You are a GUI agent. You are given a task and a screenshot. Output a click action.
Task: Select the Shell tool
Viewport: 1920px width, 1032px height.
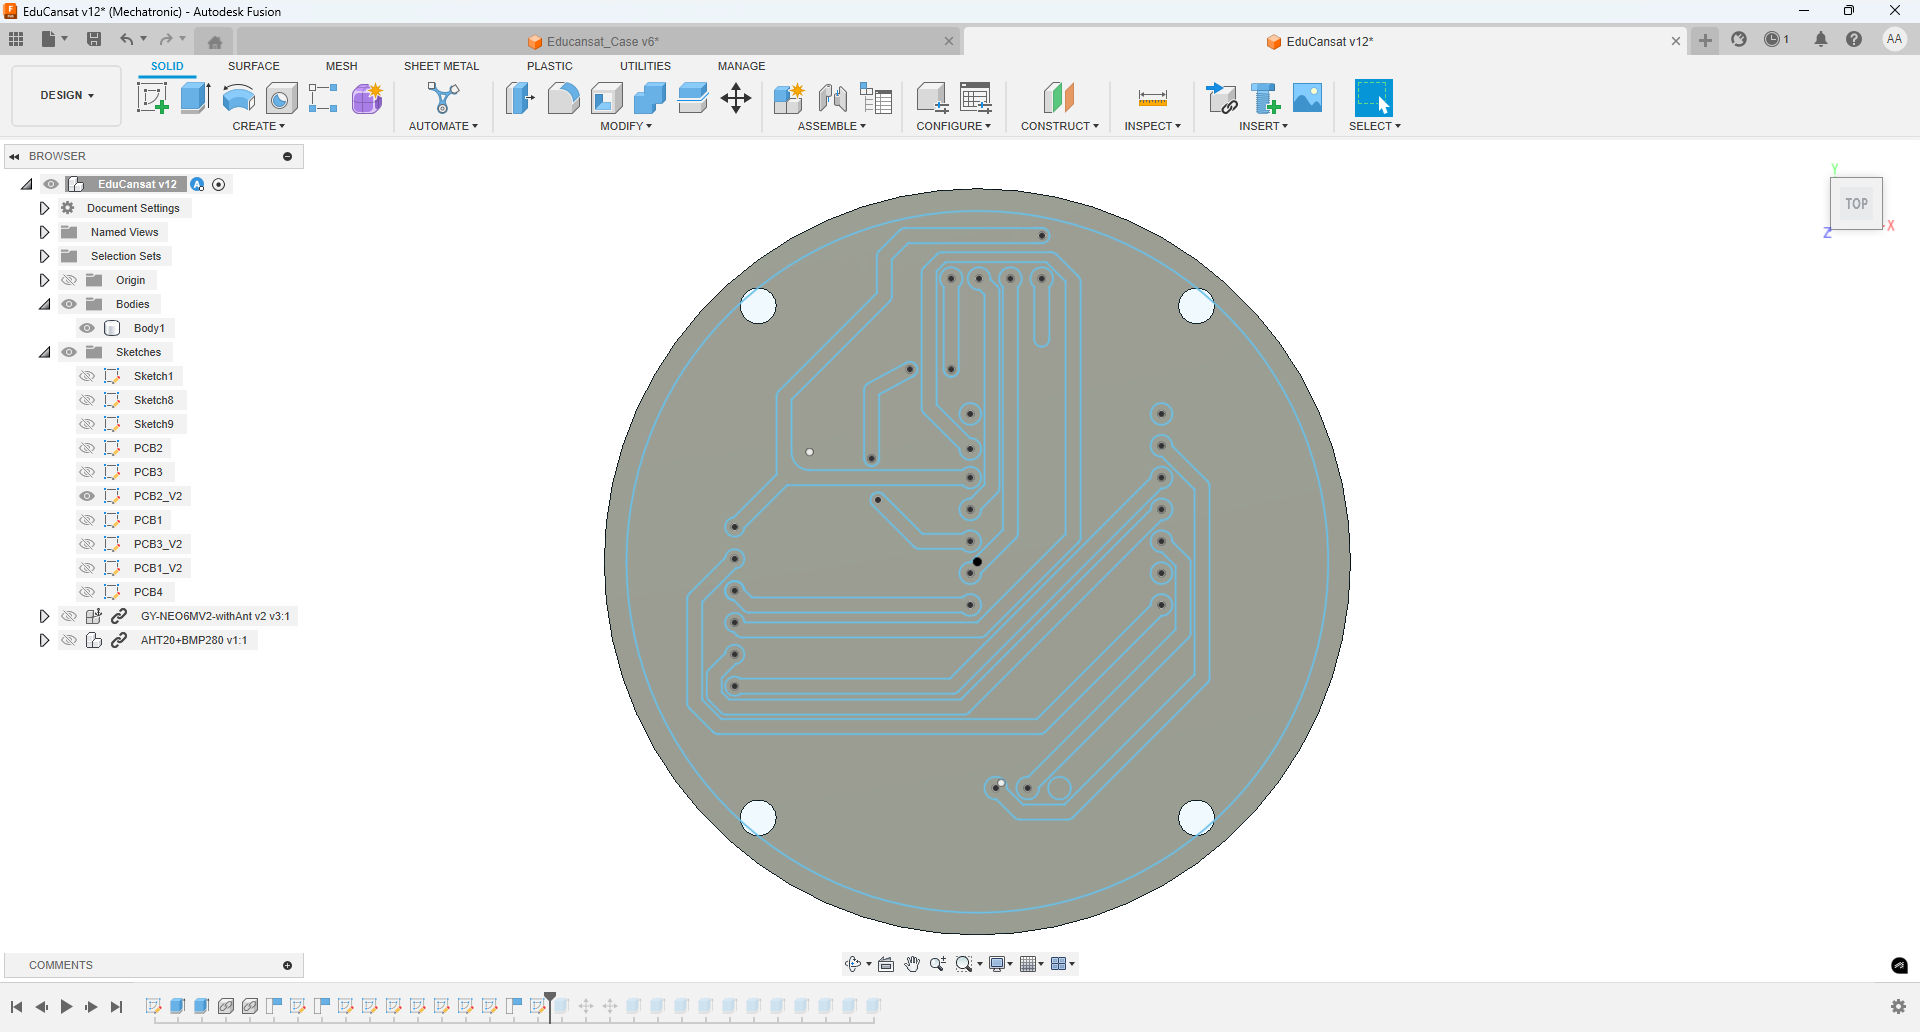pos(607,98)
